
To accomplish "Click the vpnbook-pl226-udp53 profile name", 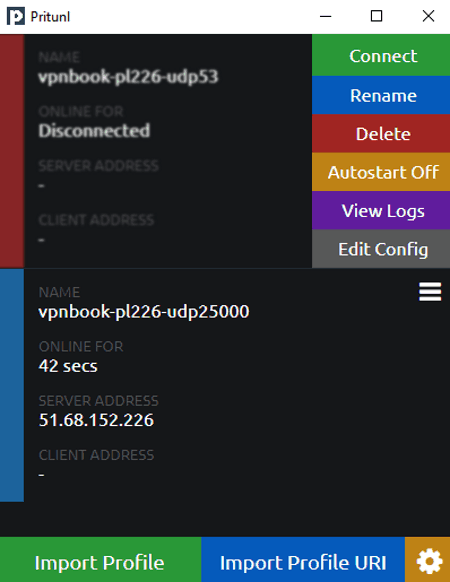I will tap(128, 76).
